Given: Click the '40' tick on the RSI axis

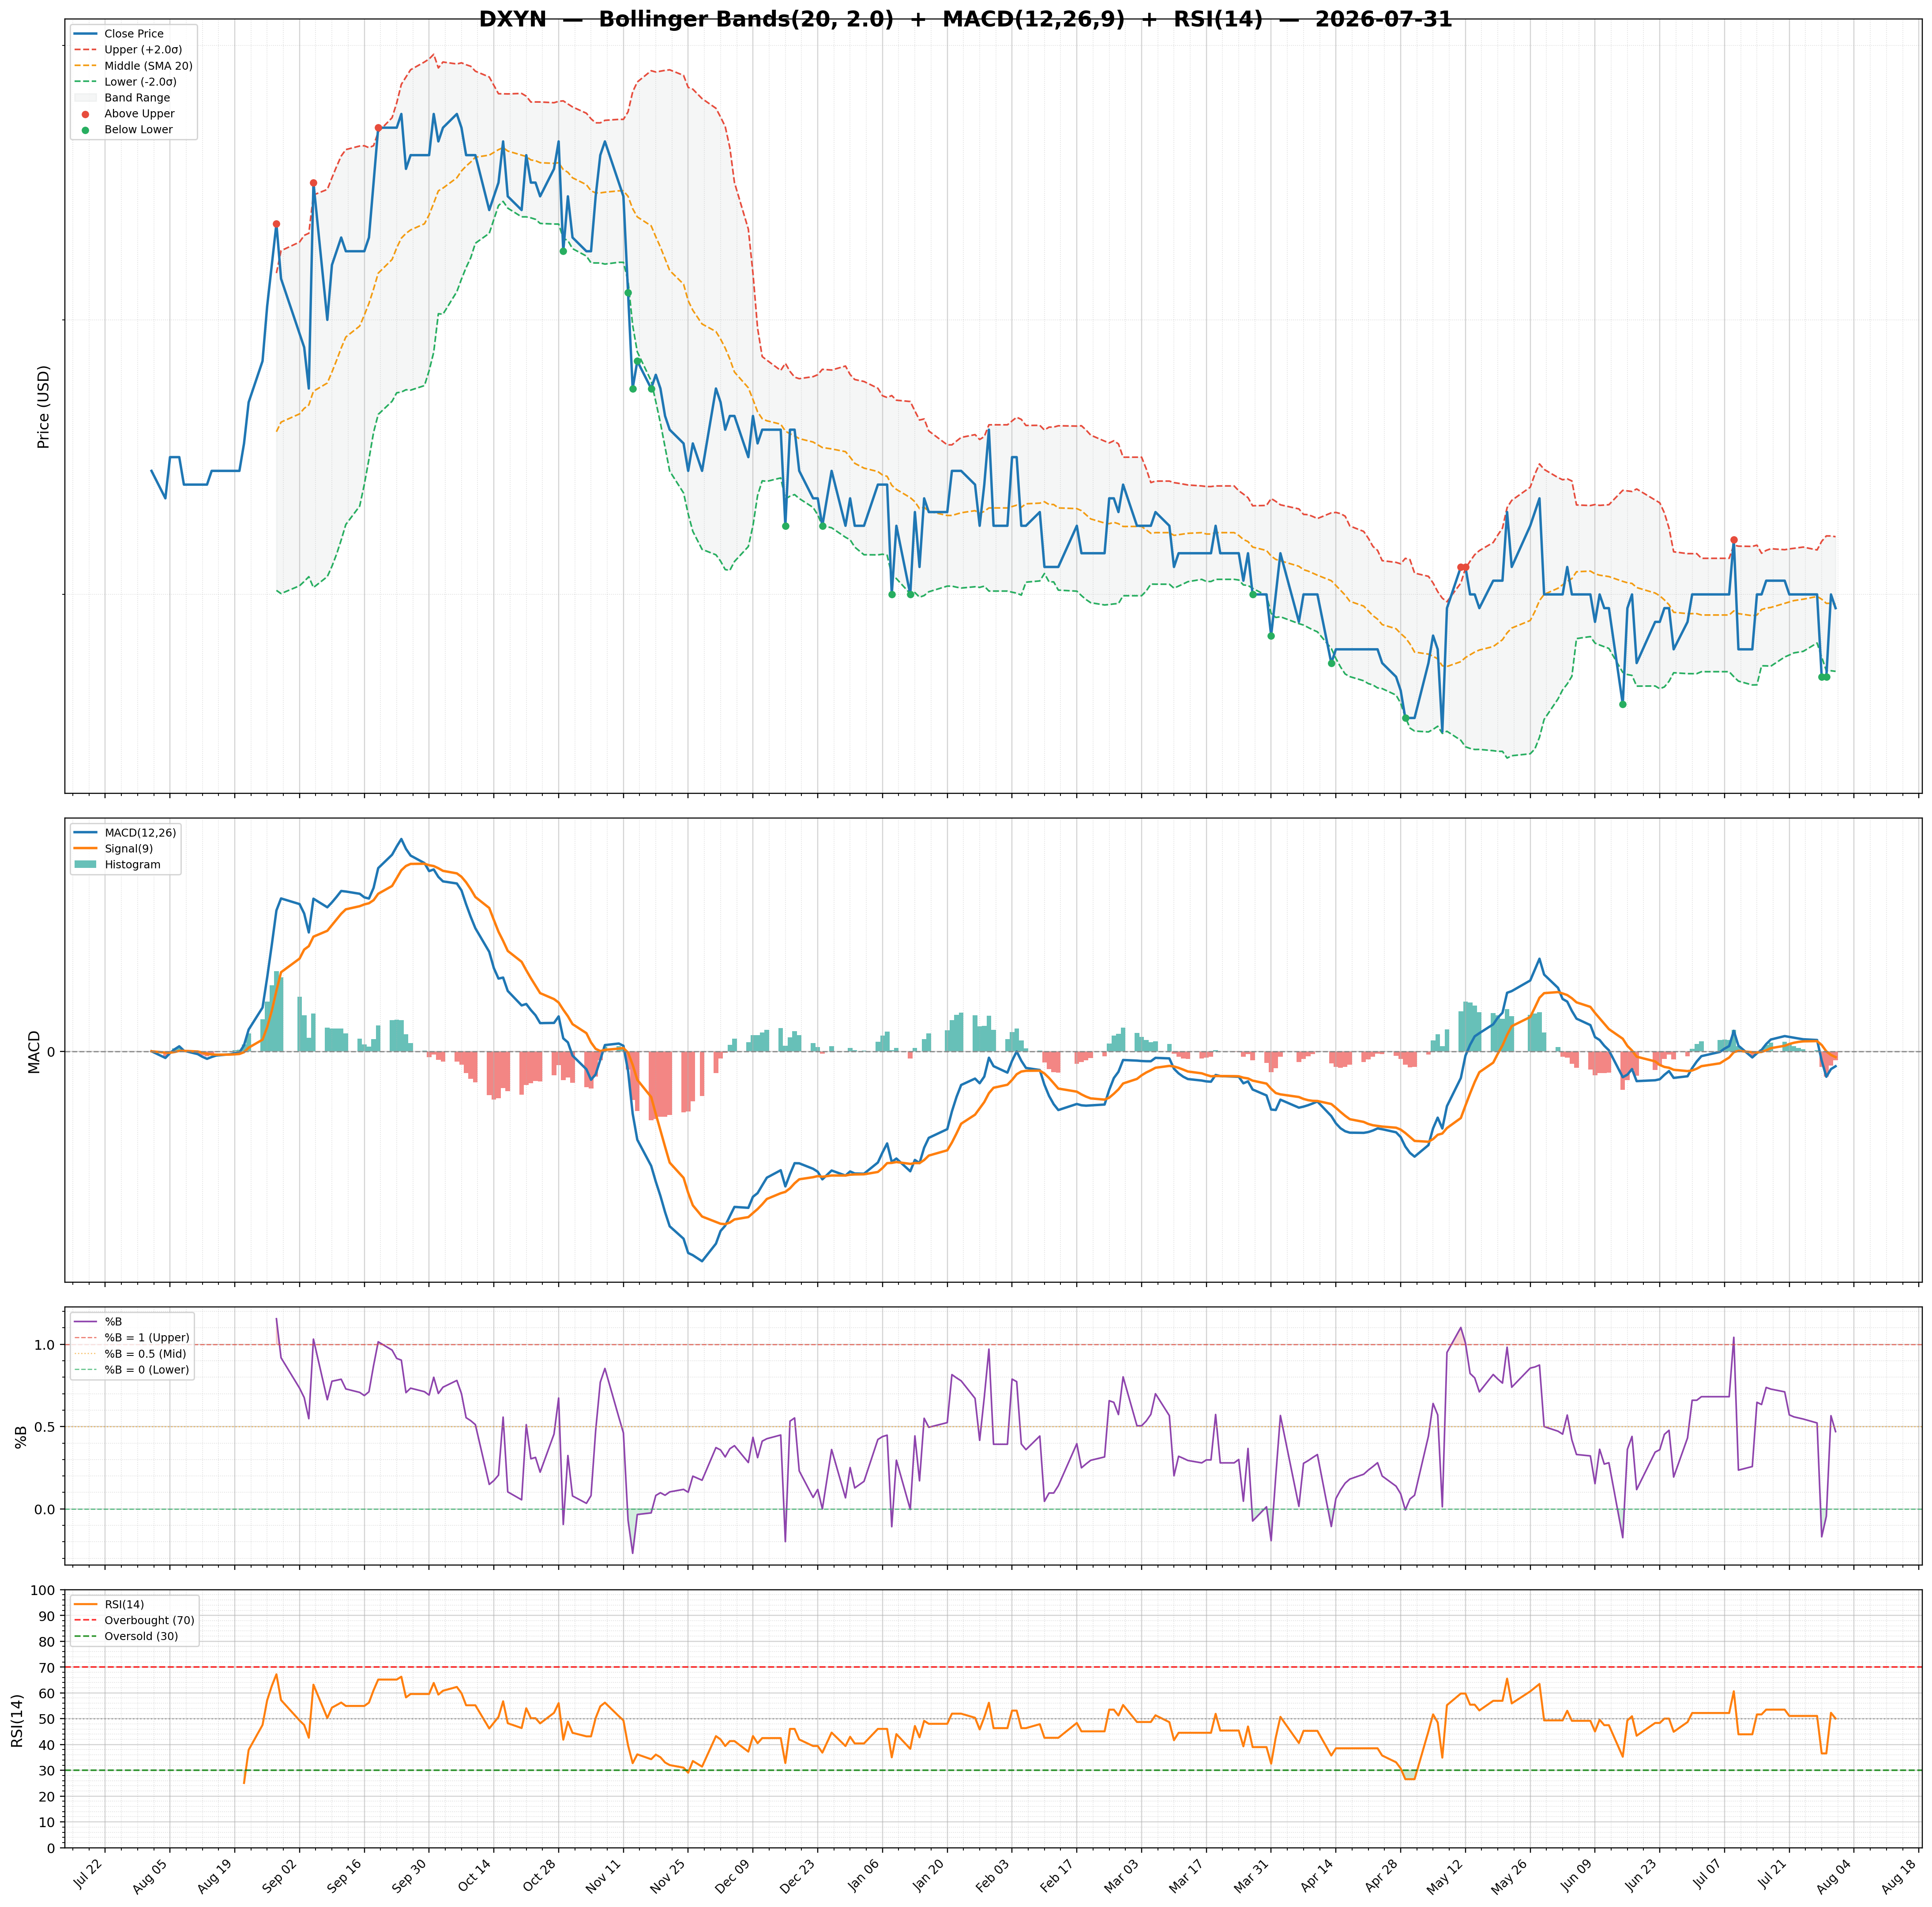Looking at the screenshot, I should 47,1746.
